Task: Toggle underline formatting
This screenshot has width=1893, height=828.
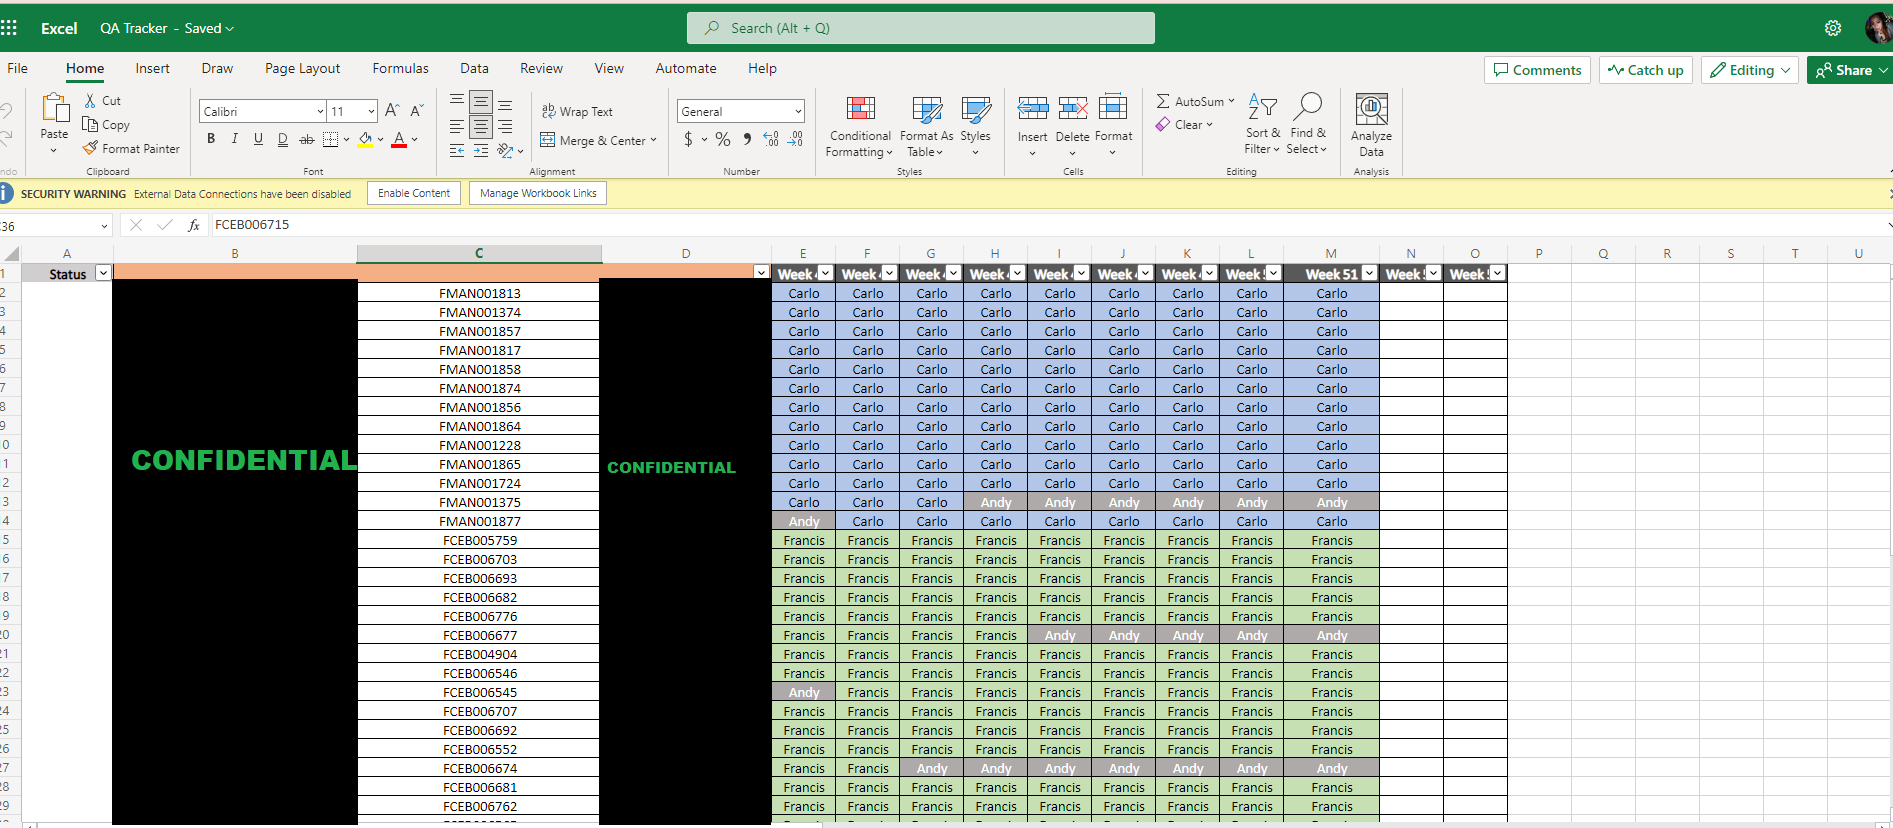Action: [258, 139]
